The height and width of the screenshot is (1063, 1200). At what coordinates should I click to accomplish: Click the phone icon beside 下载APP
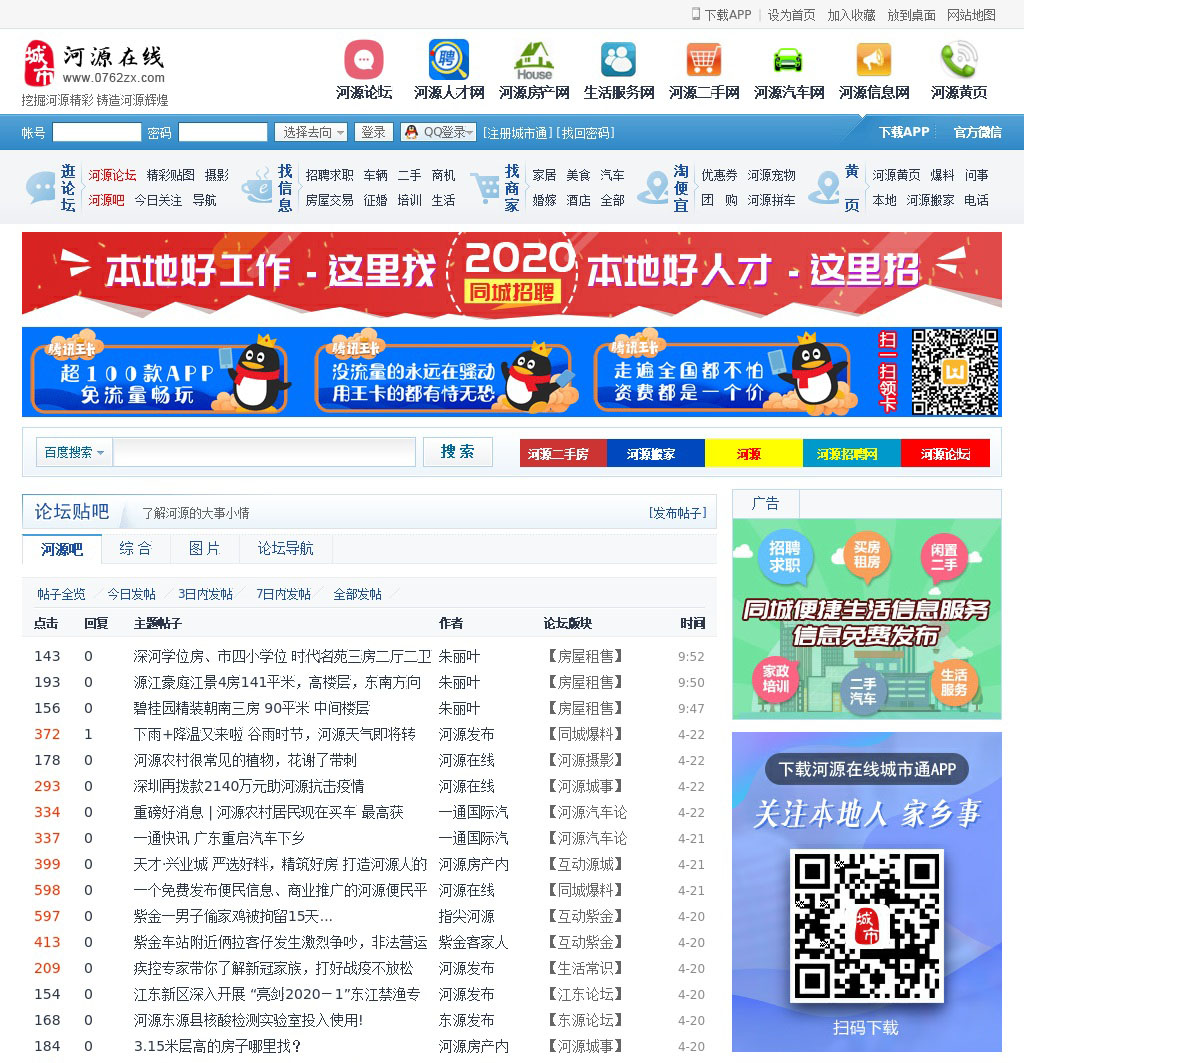[x=696, y=14]
